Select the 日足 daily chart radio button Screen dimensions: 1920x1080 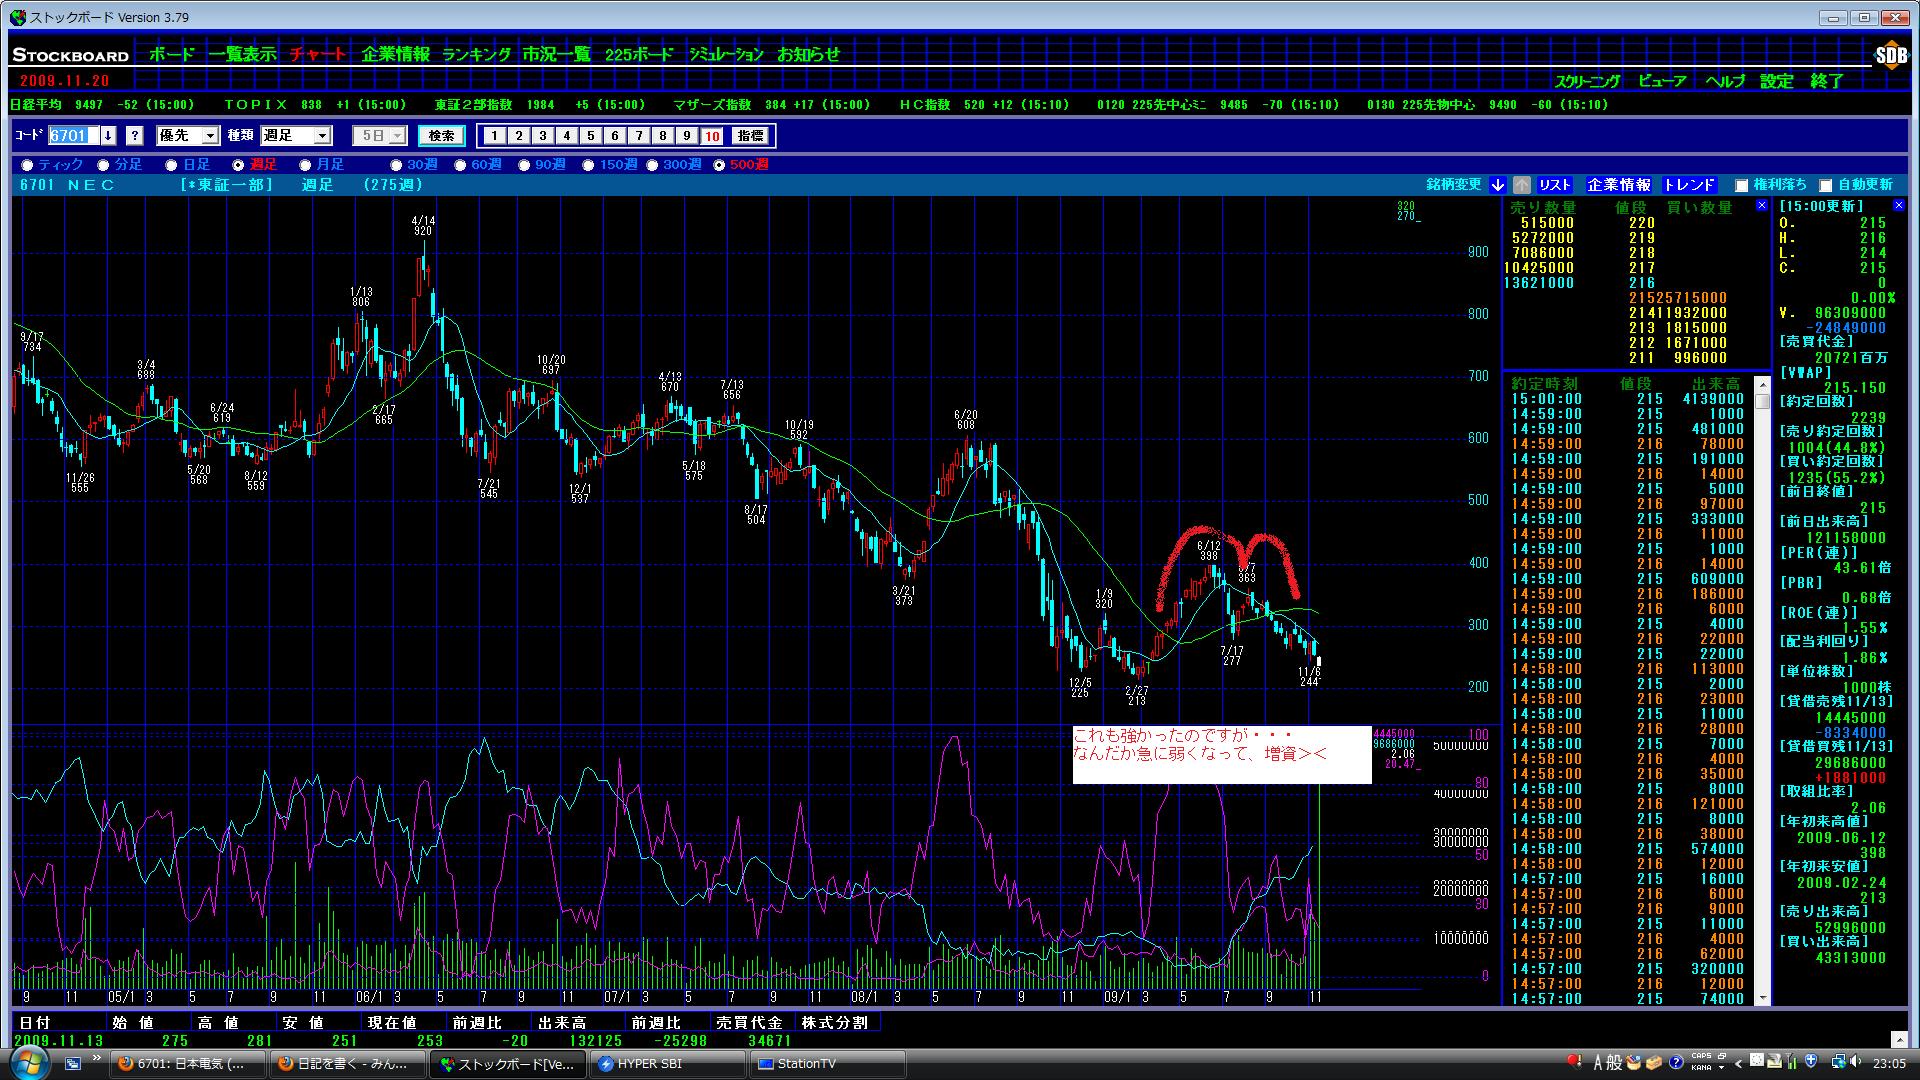click(x=171, y=165)
